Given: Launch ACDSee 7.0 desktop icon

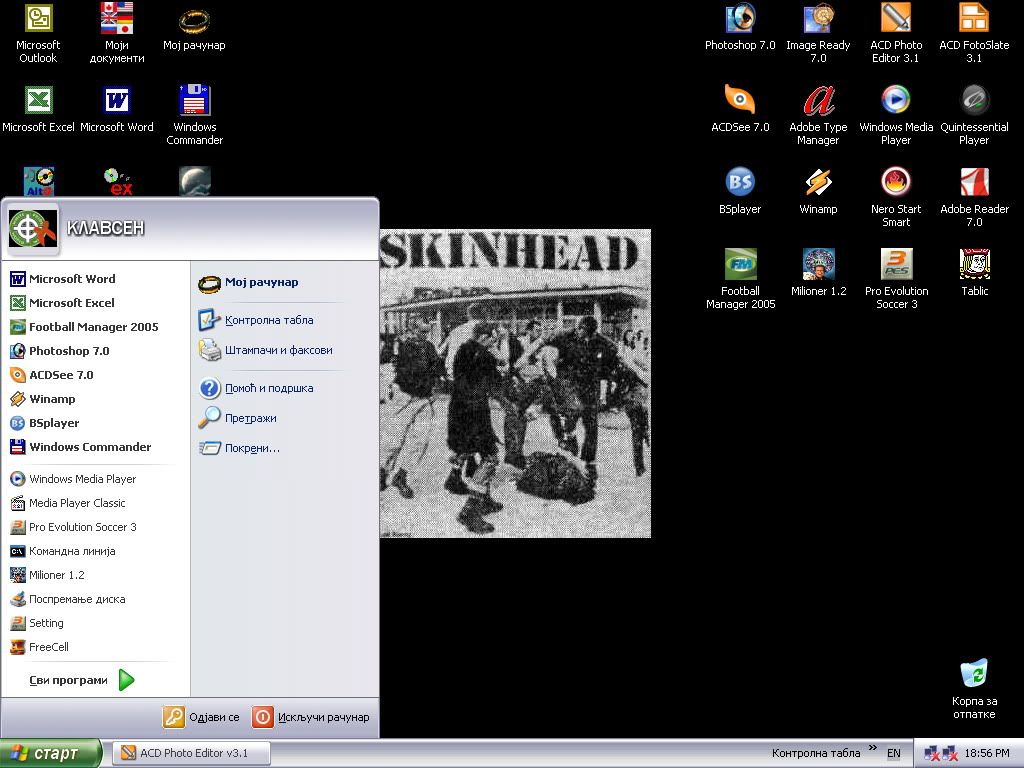Looking at the screenshot, I should (740, 109).
